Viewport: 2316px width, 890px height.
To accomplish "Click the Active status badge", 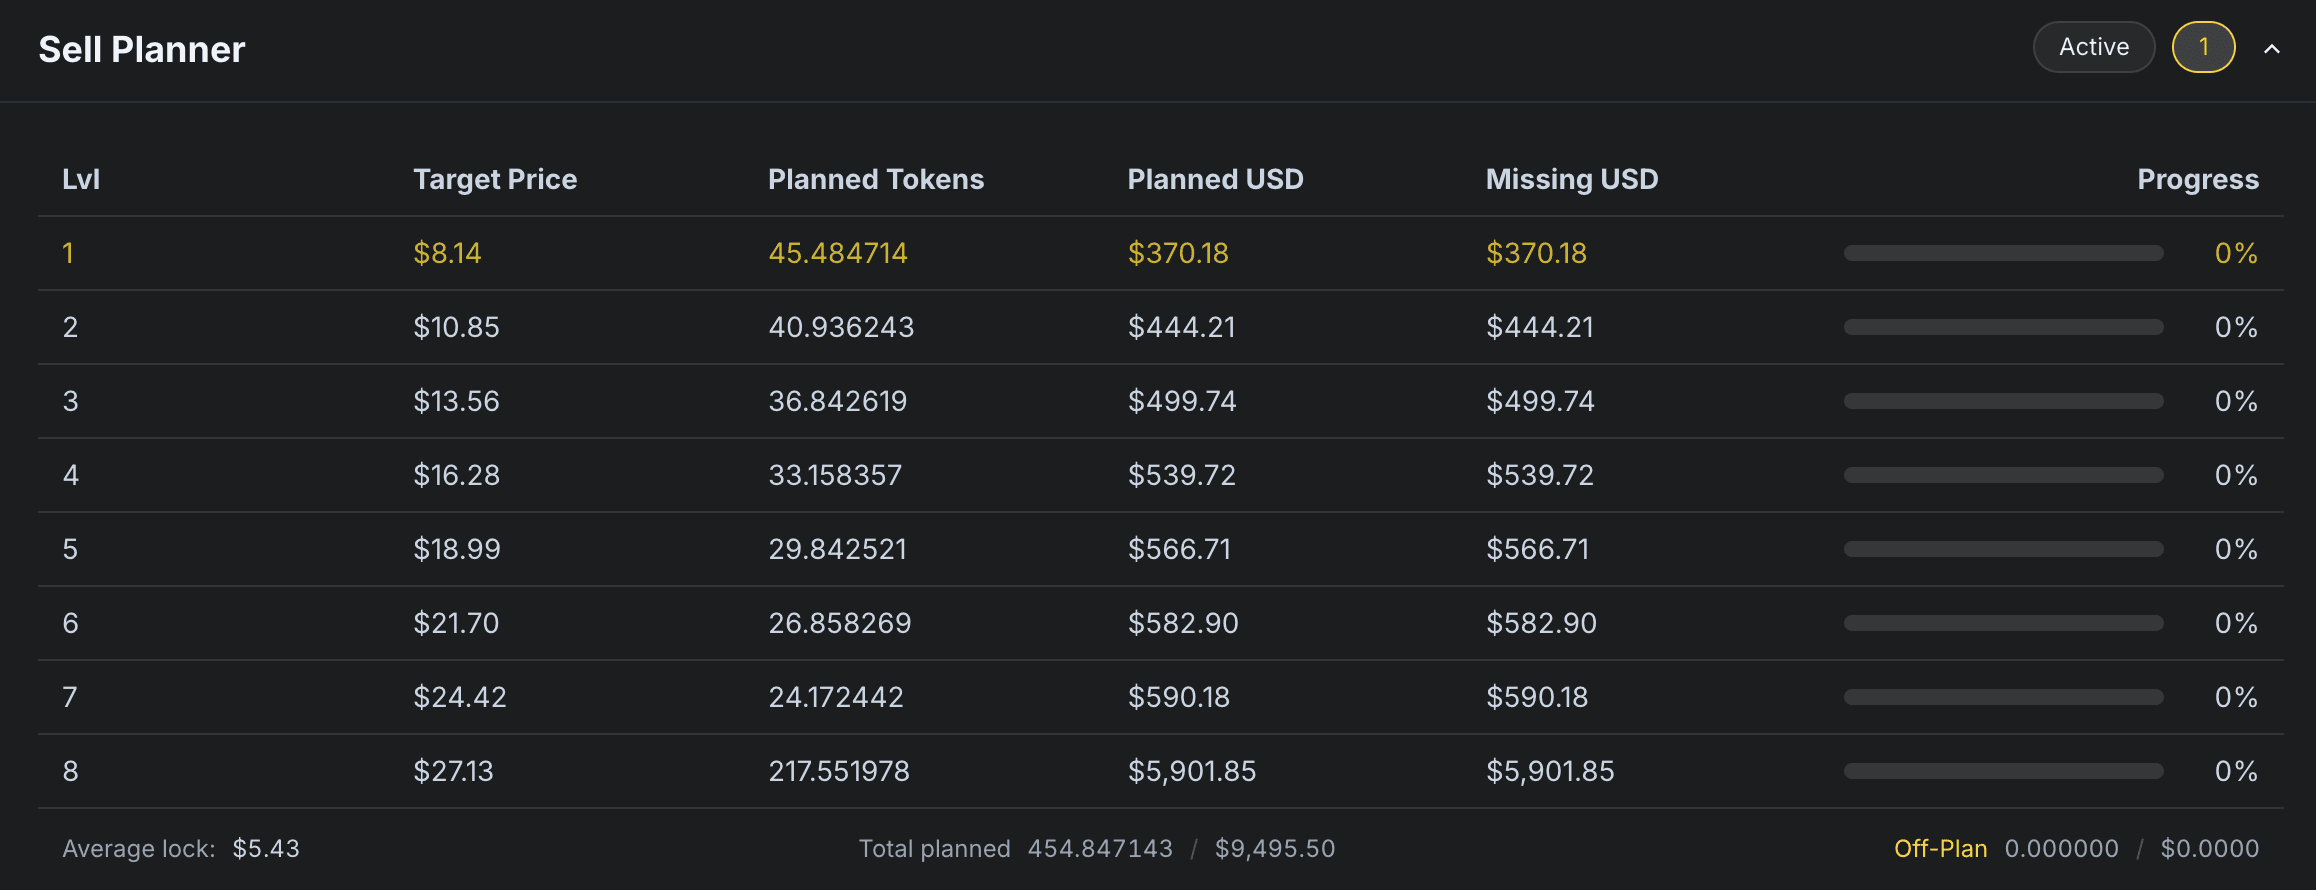I will pyautogui.click(x=2094, y=47).
